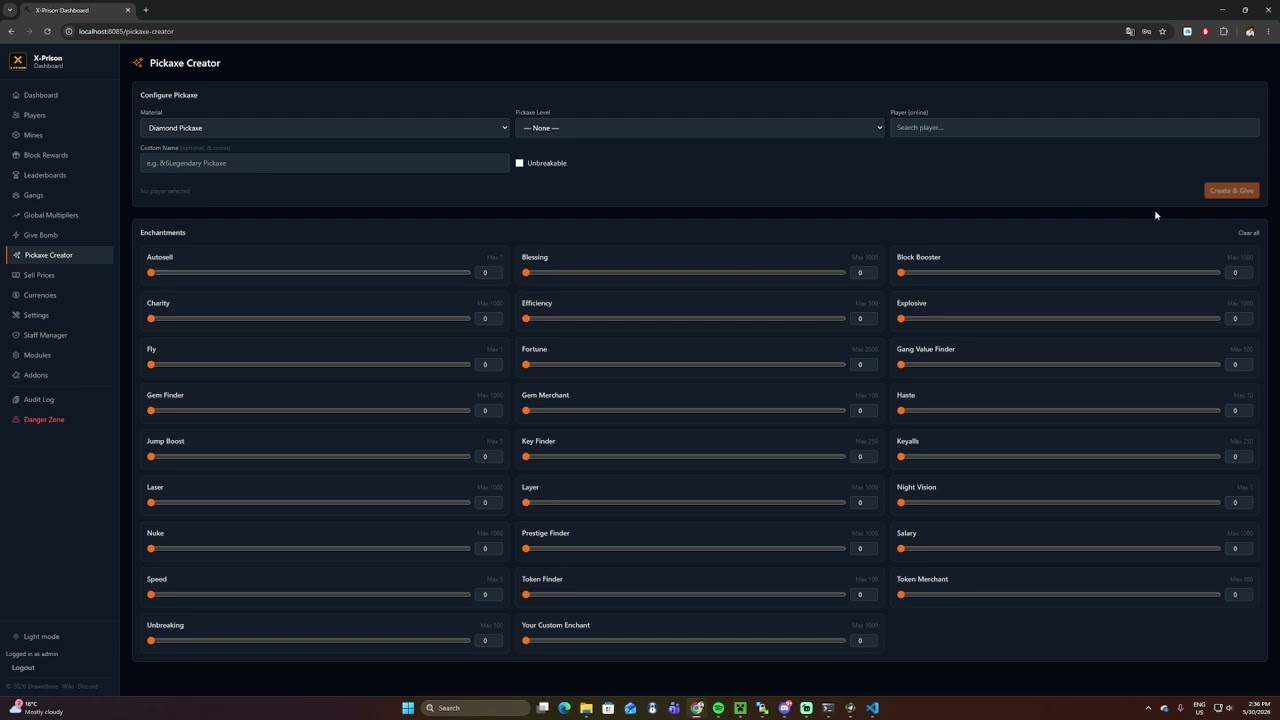Click the X-Prison logo icon
The height and width of the screenshot is (720, 1280).
18,61
